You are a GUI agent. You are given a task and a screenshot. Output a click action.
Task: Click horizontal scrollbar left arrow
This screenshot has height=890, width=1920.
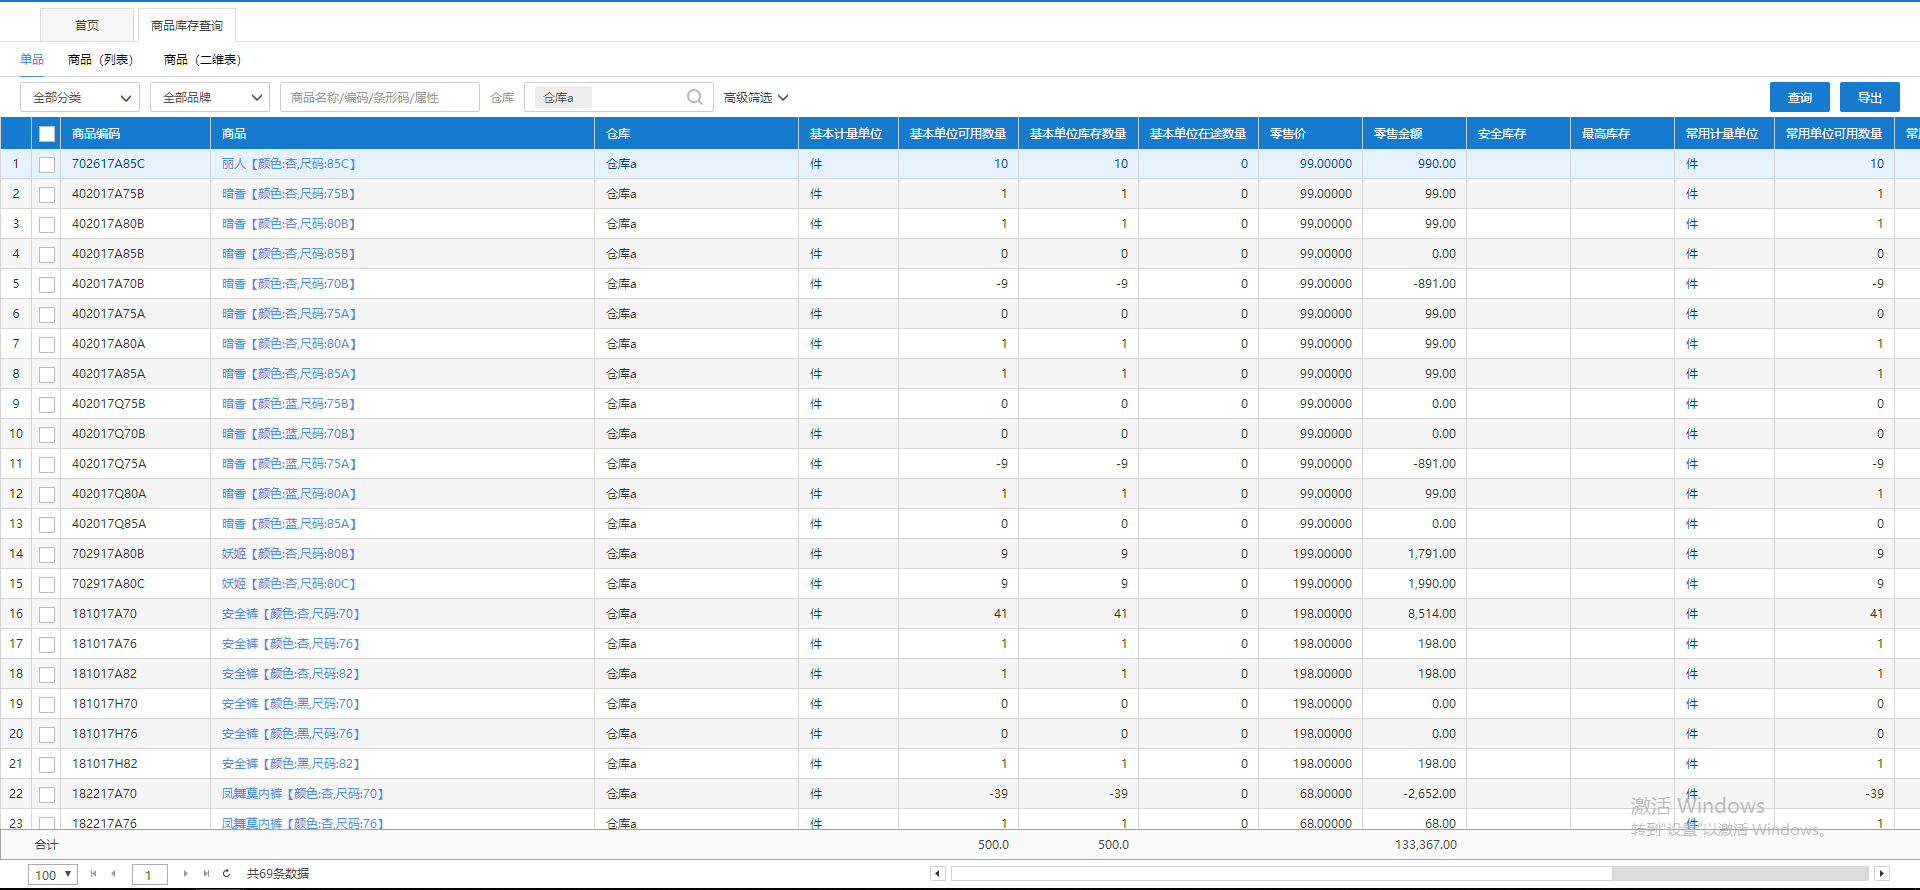[937, 874]
